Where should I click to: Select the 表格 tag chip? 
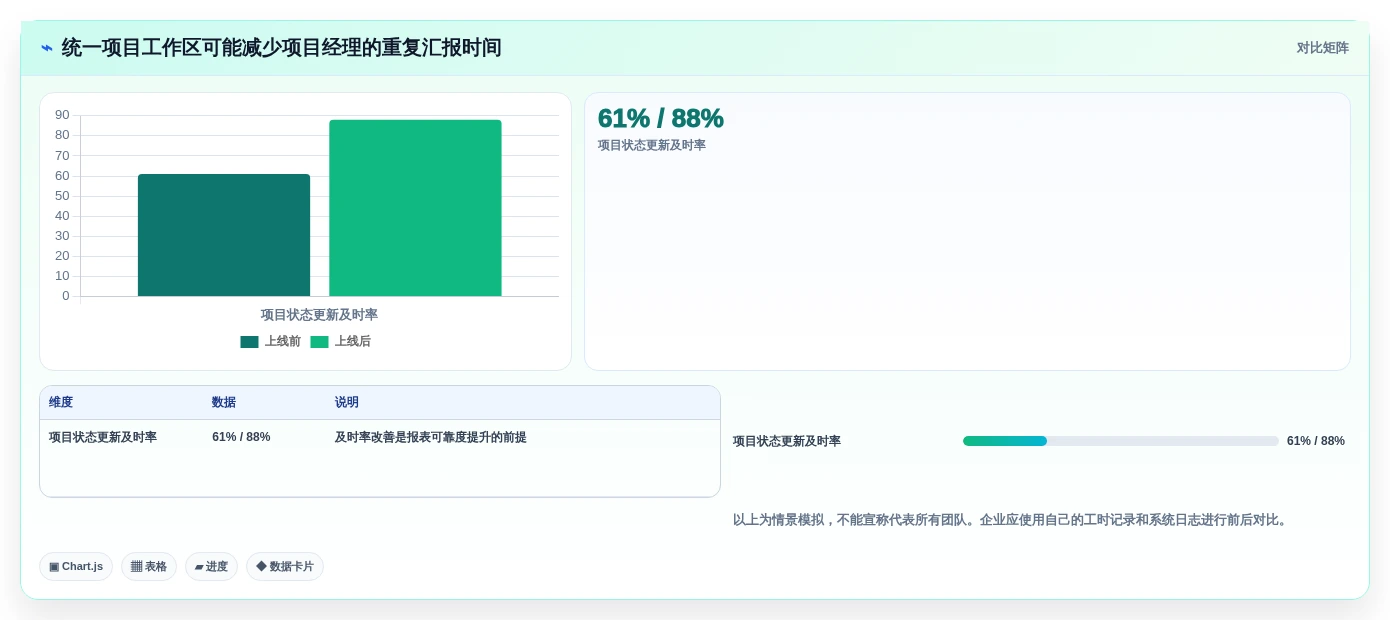click(149, 566)
